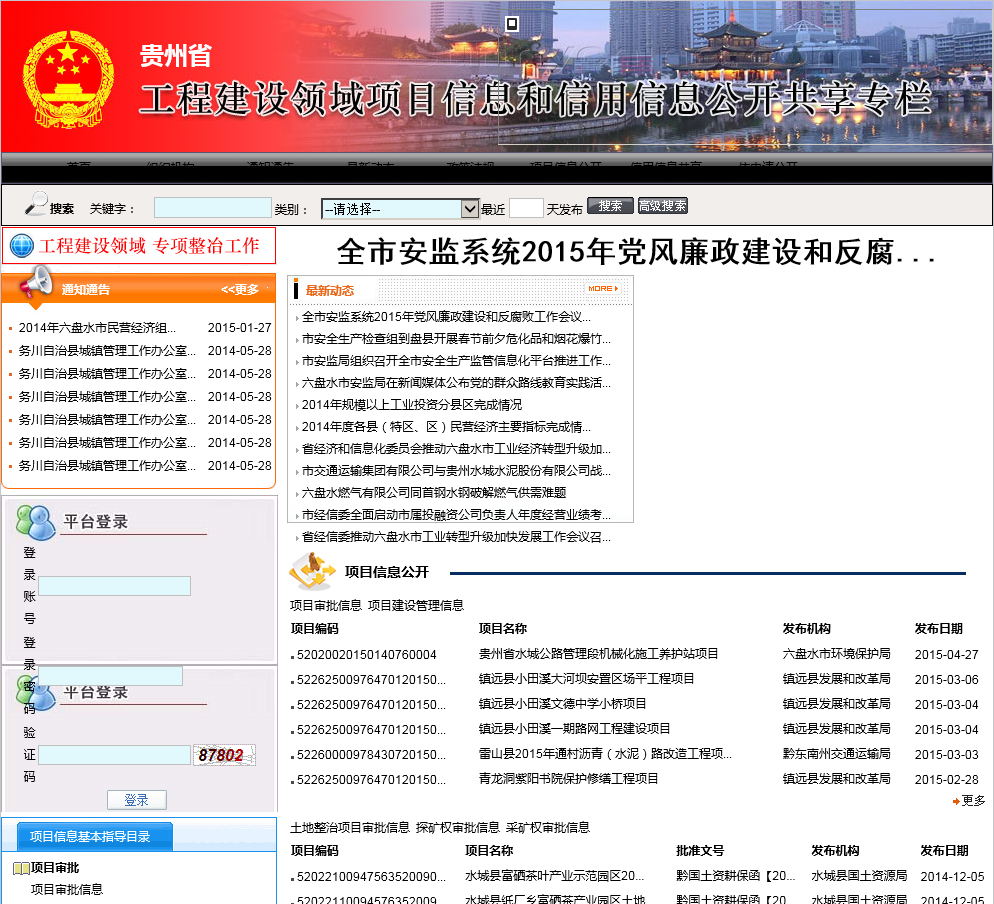Focus the 验证码 captcha input field

tap(114, 755)
